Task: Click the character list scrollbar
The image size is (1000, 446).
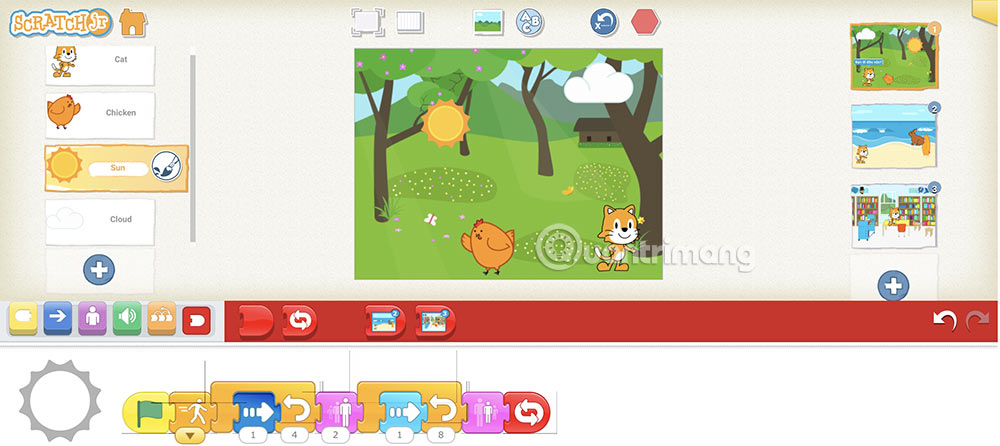Action: point(193,148)
